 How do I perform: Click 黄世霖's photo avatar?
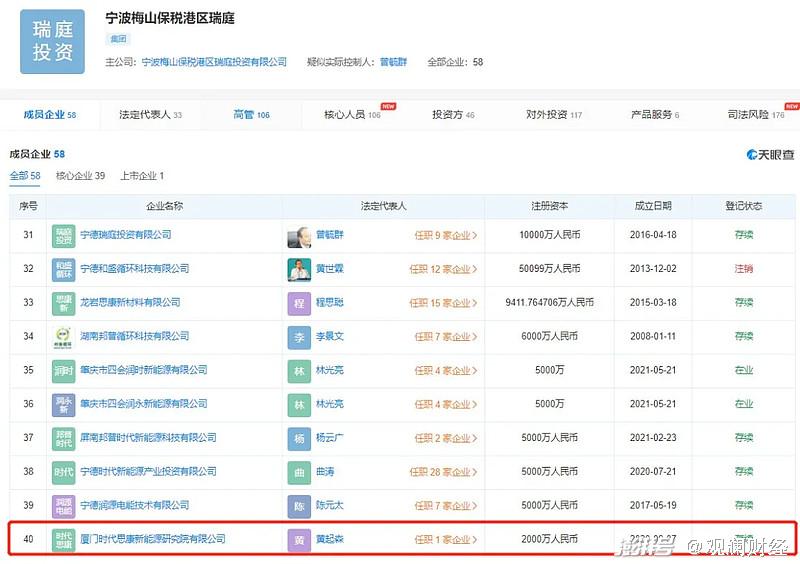299,269
